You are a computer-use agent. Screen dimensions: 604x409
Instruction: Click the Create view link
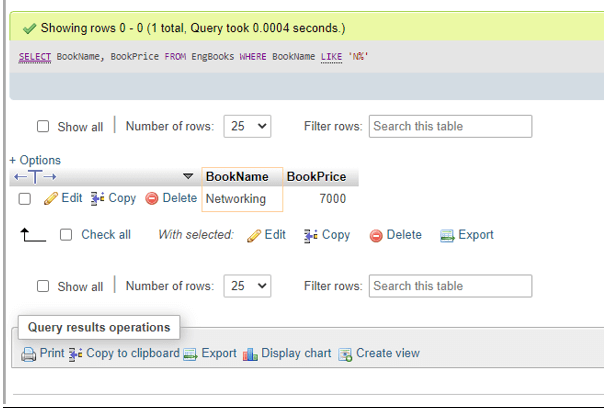point(388,353)
